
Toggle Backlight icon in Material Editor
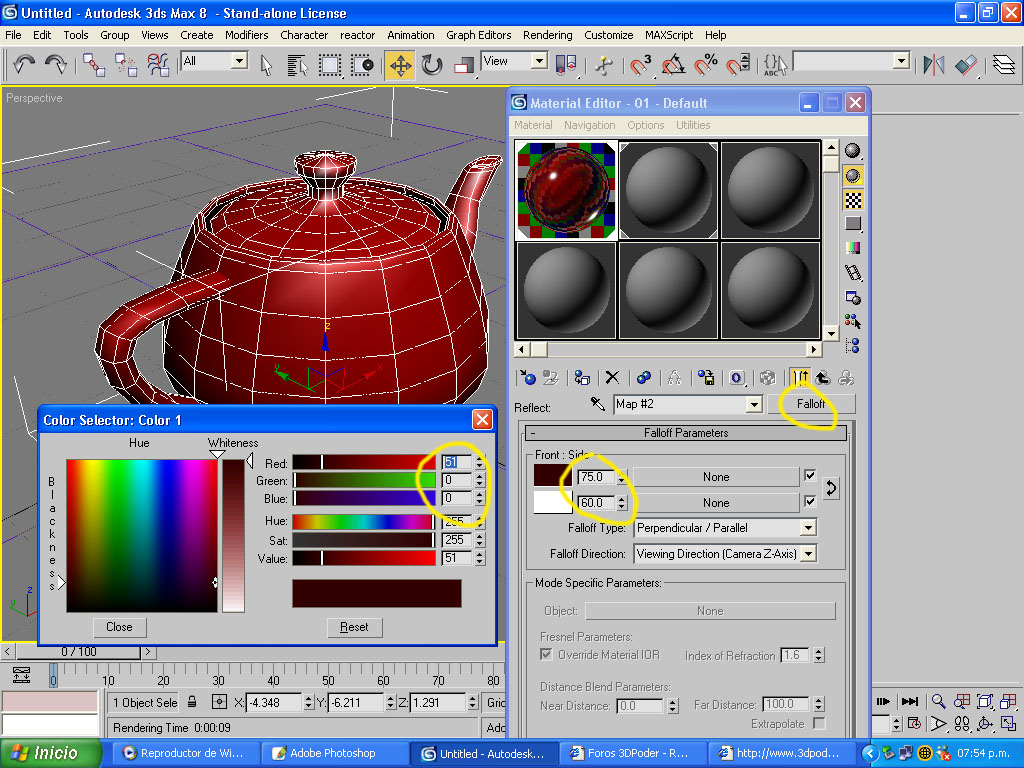(853, 175)
